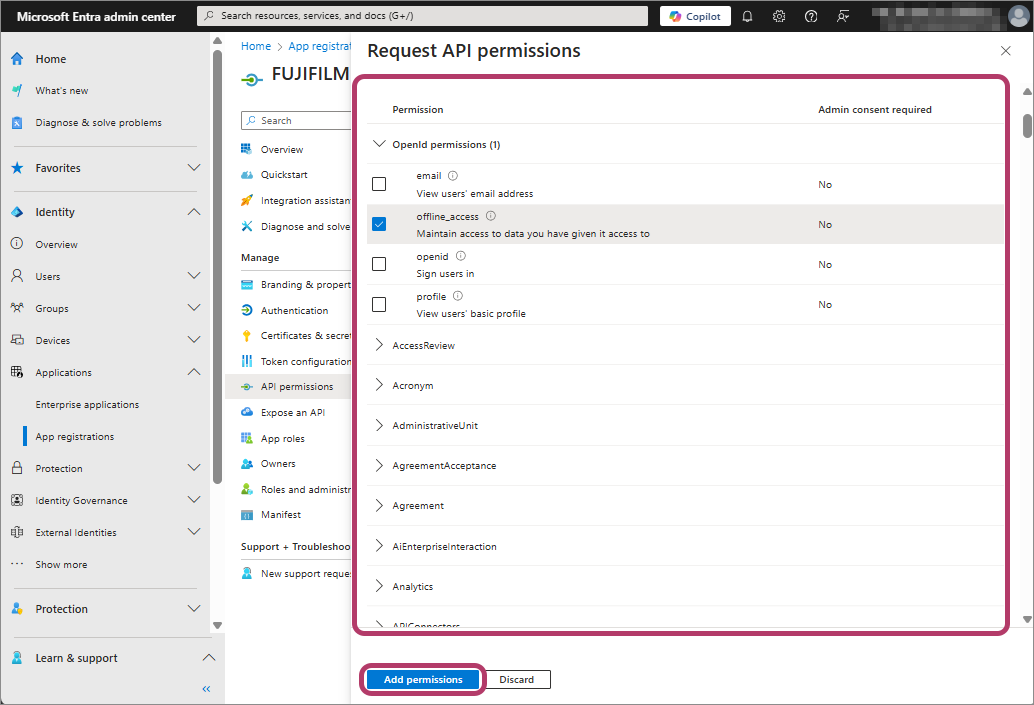Expand the Agreement permission group
The image size is (1034, 705).
tap(379, 505)
